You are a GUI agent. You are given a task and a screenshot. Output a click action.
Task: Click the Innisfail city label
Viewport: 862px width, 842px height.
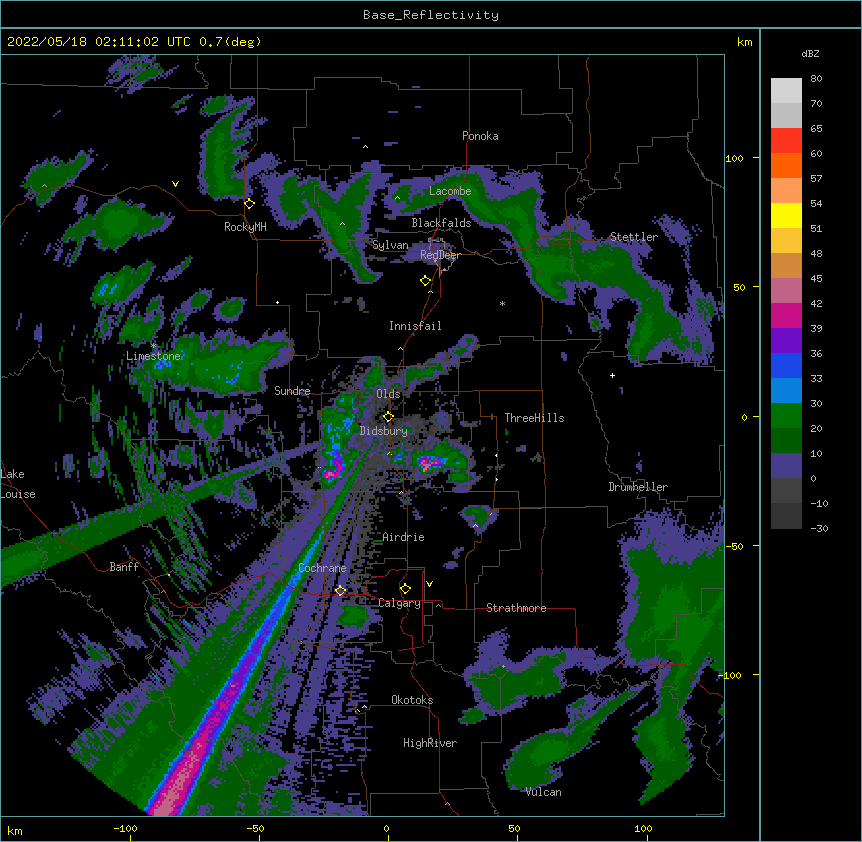pos(415,326)
